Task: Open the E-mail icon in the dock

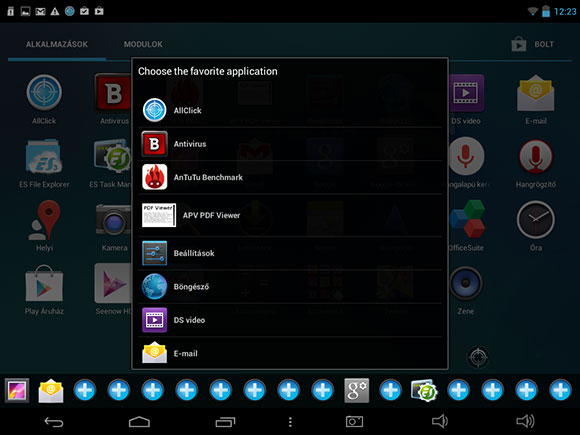Action: click(51, 391)
